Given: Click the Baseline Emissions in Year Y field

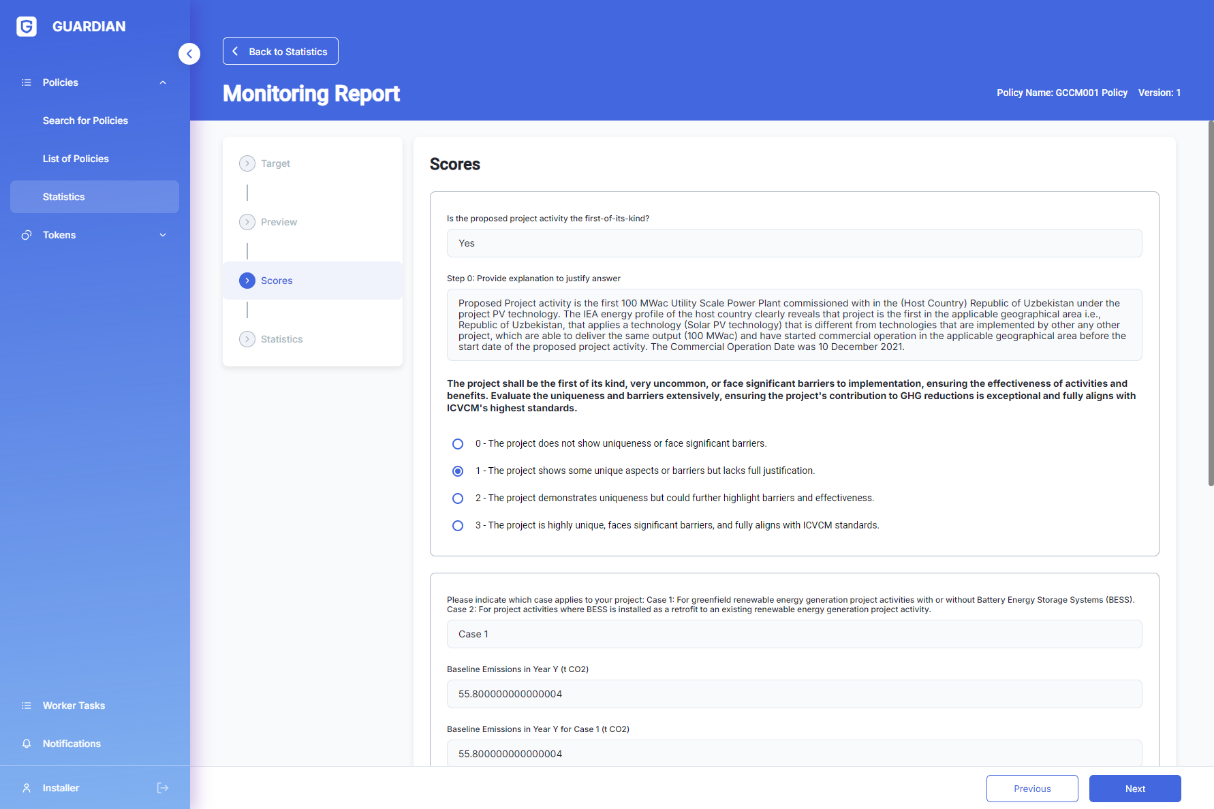Looking at the screenshot, I should pos(794,693).
